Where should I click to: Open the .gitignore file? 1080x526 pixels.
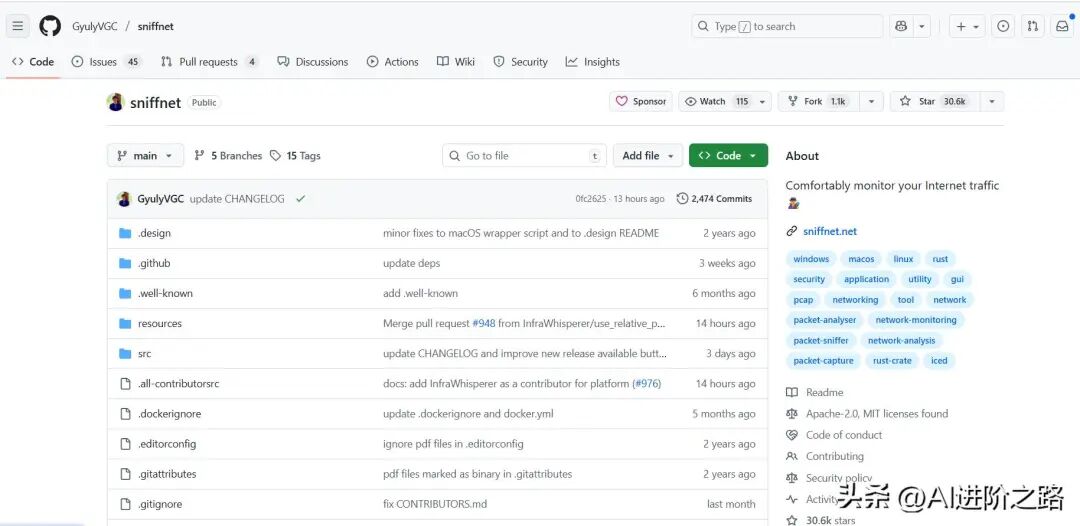click(x=160, y=504)
